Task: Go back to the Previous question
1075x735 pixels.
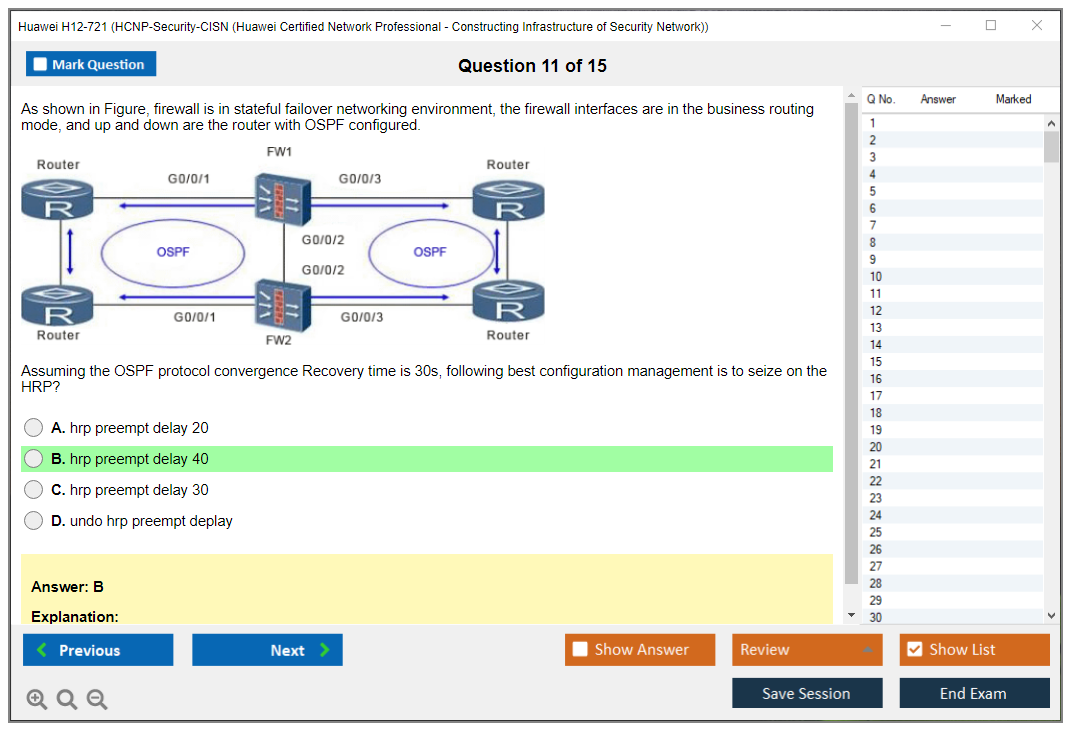Action: [98, 650]
